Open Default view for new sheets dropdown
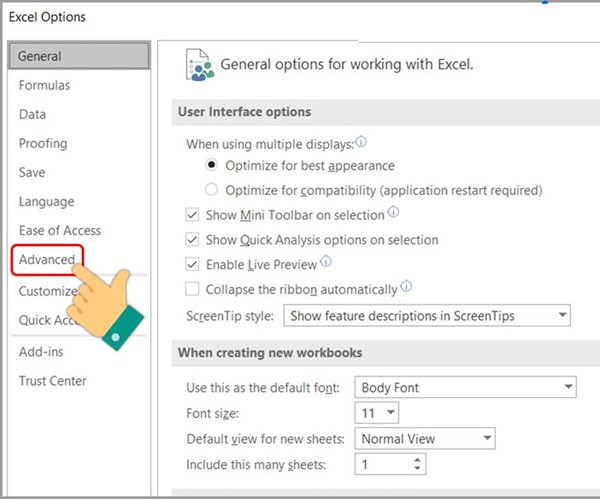Screen dimensions: 606x500 425,439
